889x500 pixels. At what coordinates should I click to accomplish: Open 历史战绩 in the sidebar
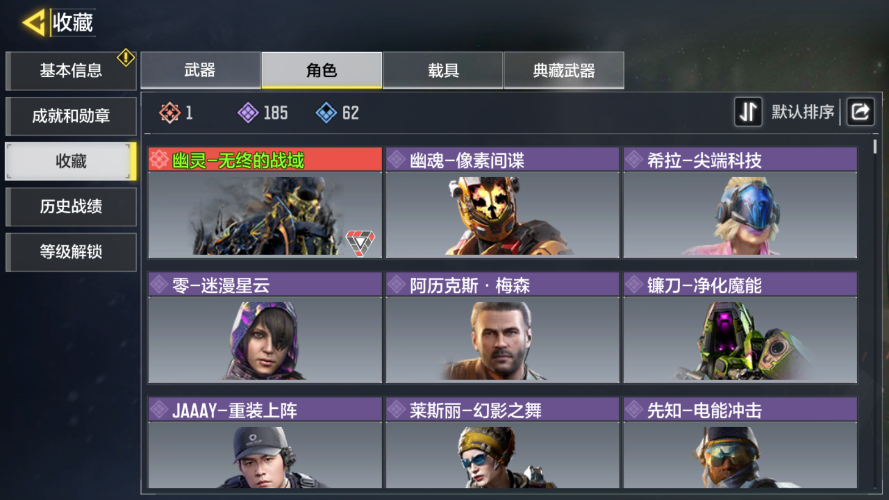tap(71, 207)
